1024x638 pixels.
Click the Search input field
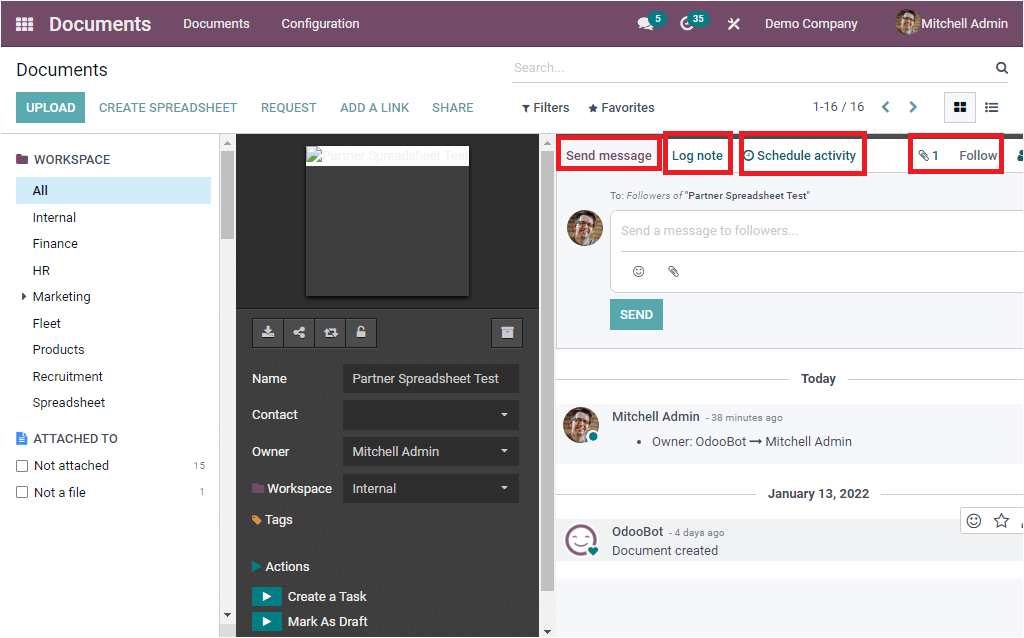tap(751, 67)
